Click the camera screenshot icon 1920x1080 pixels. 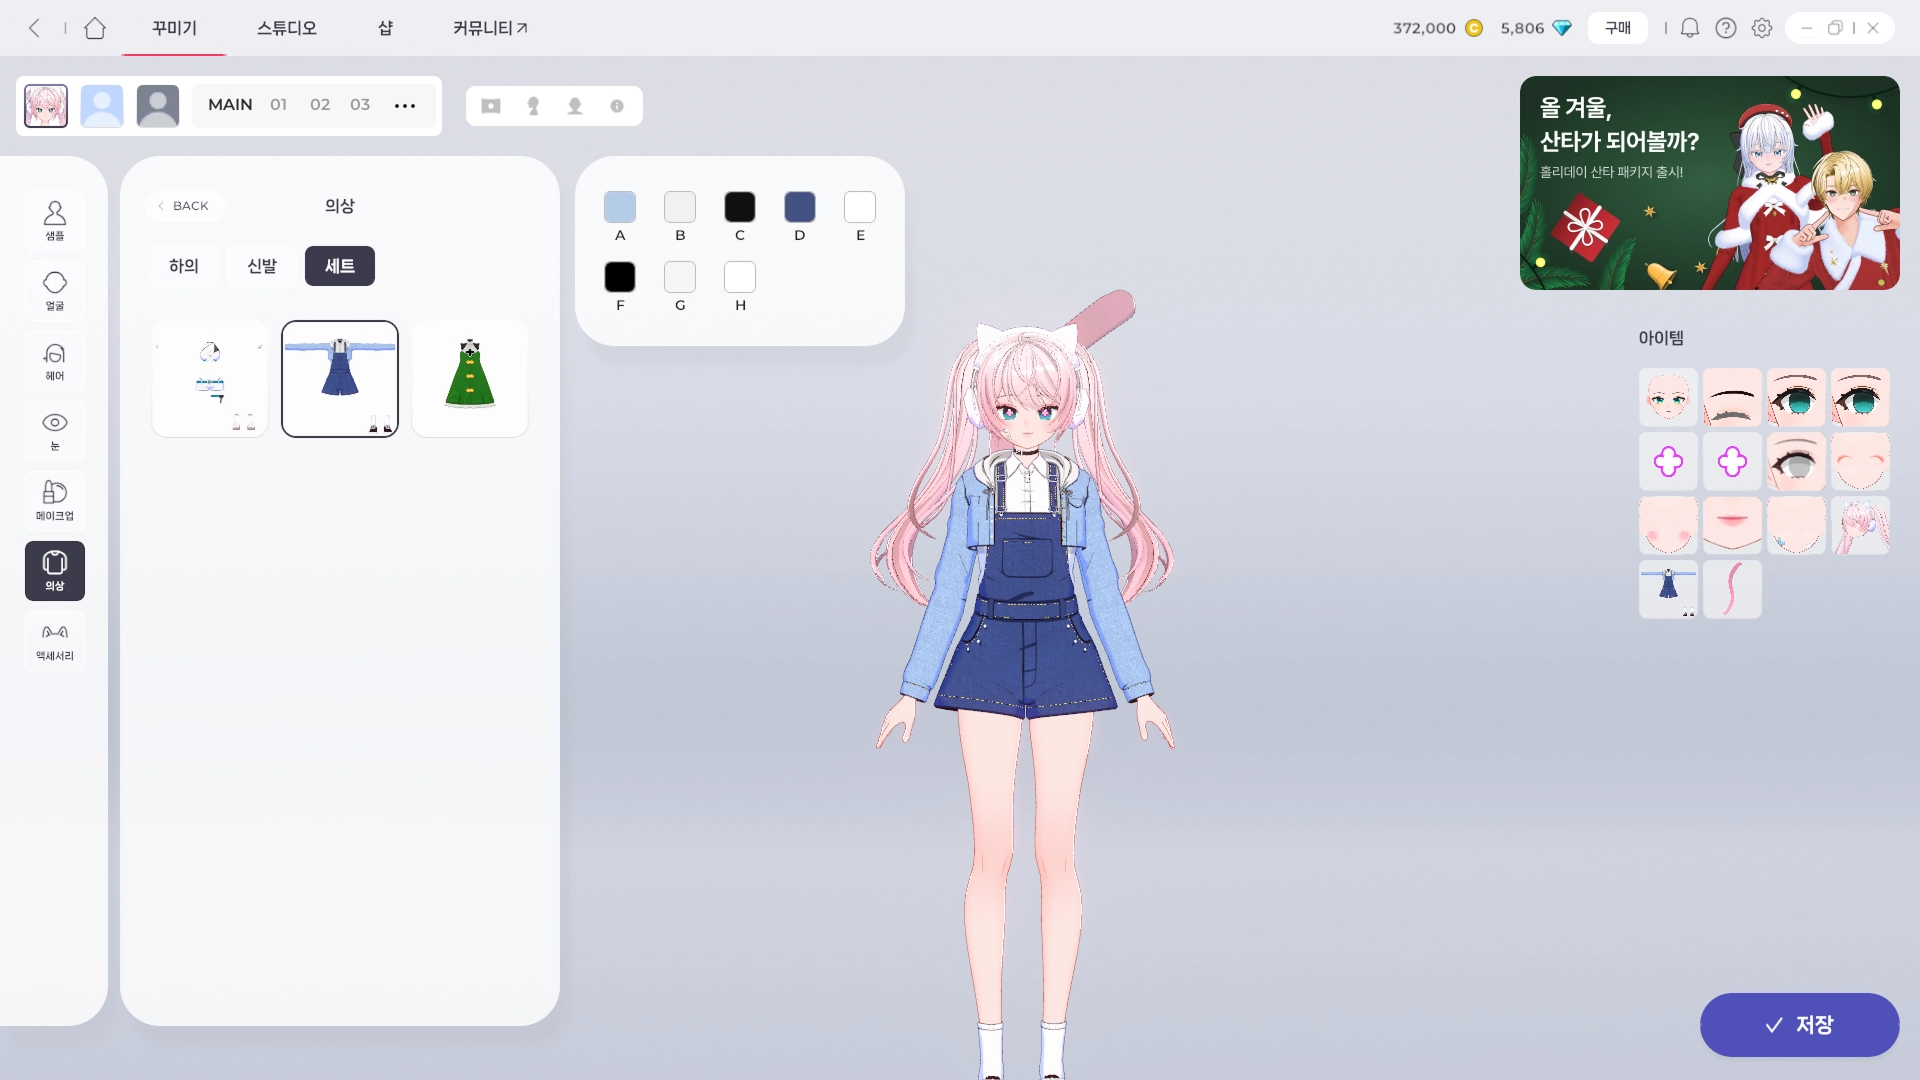coord(491,106)
